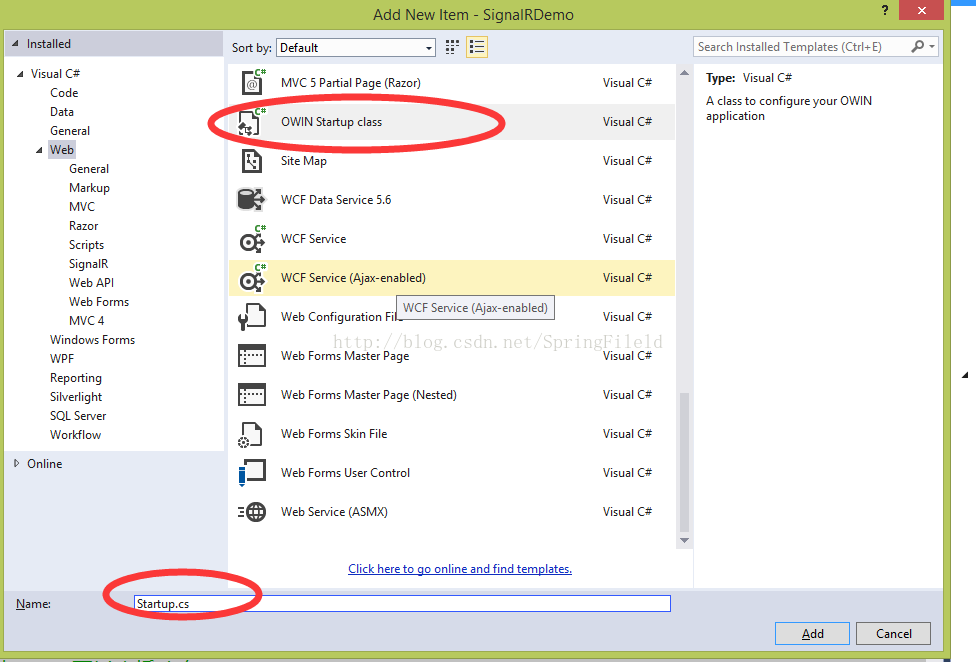The width and height of the screenshot is (976, 662).
Task: Select the Web Service (ASMX) row
Action: pyautogui.click(x=453, y=511)
